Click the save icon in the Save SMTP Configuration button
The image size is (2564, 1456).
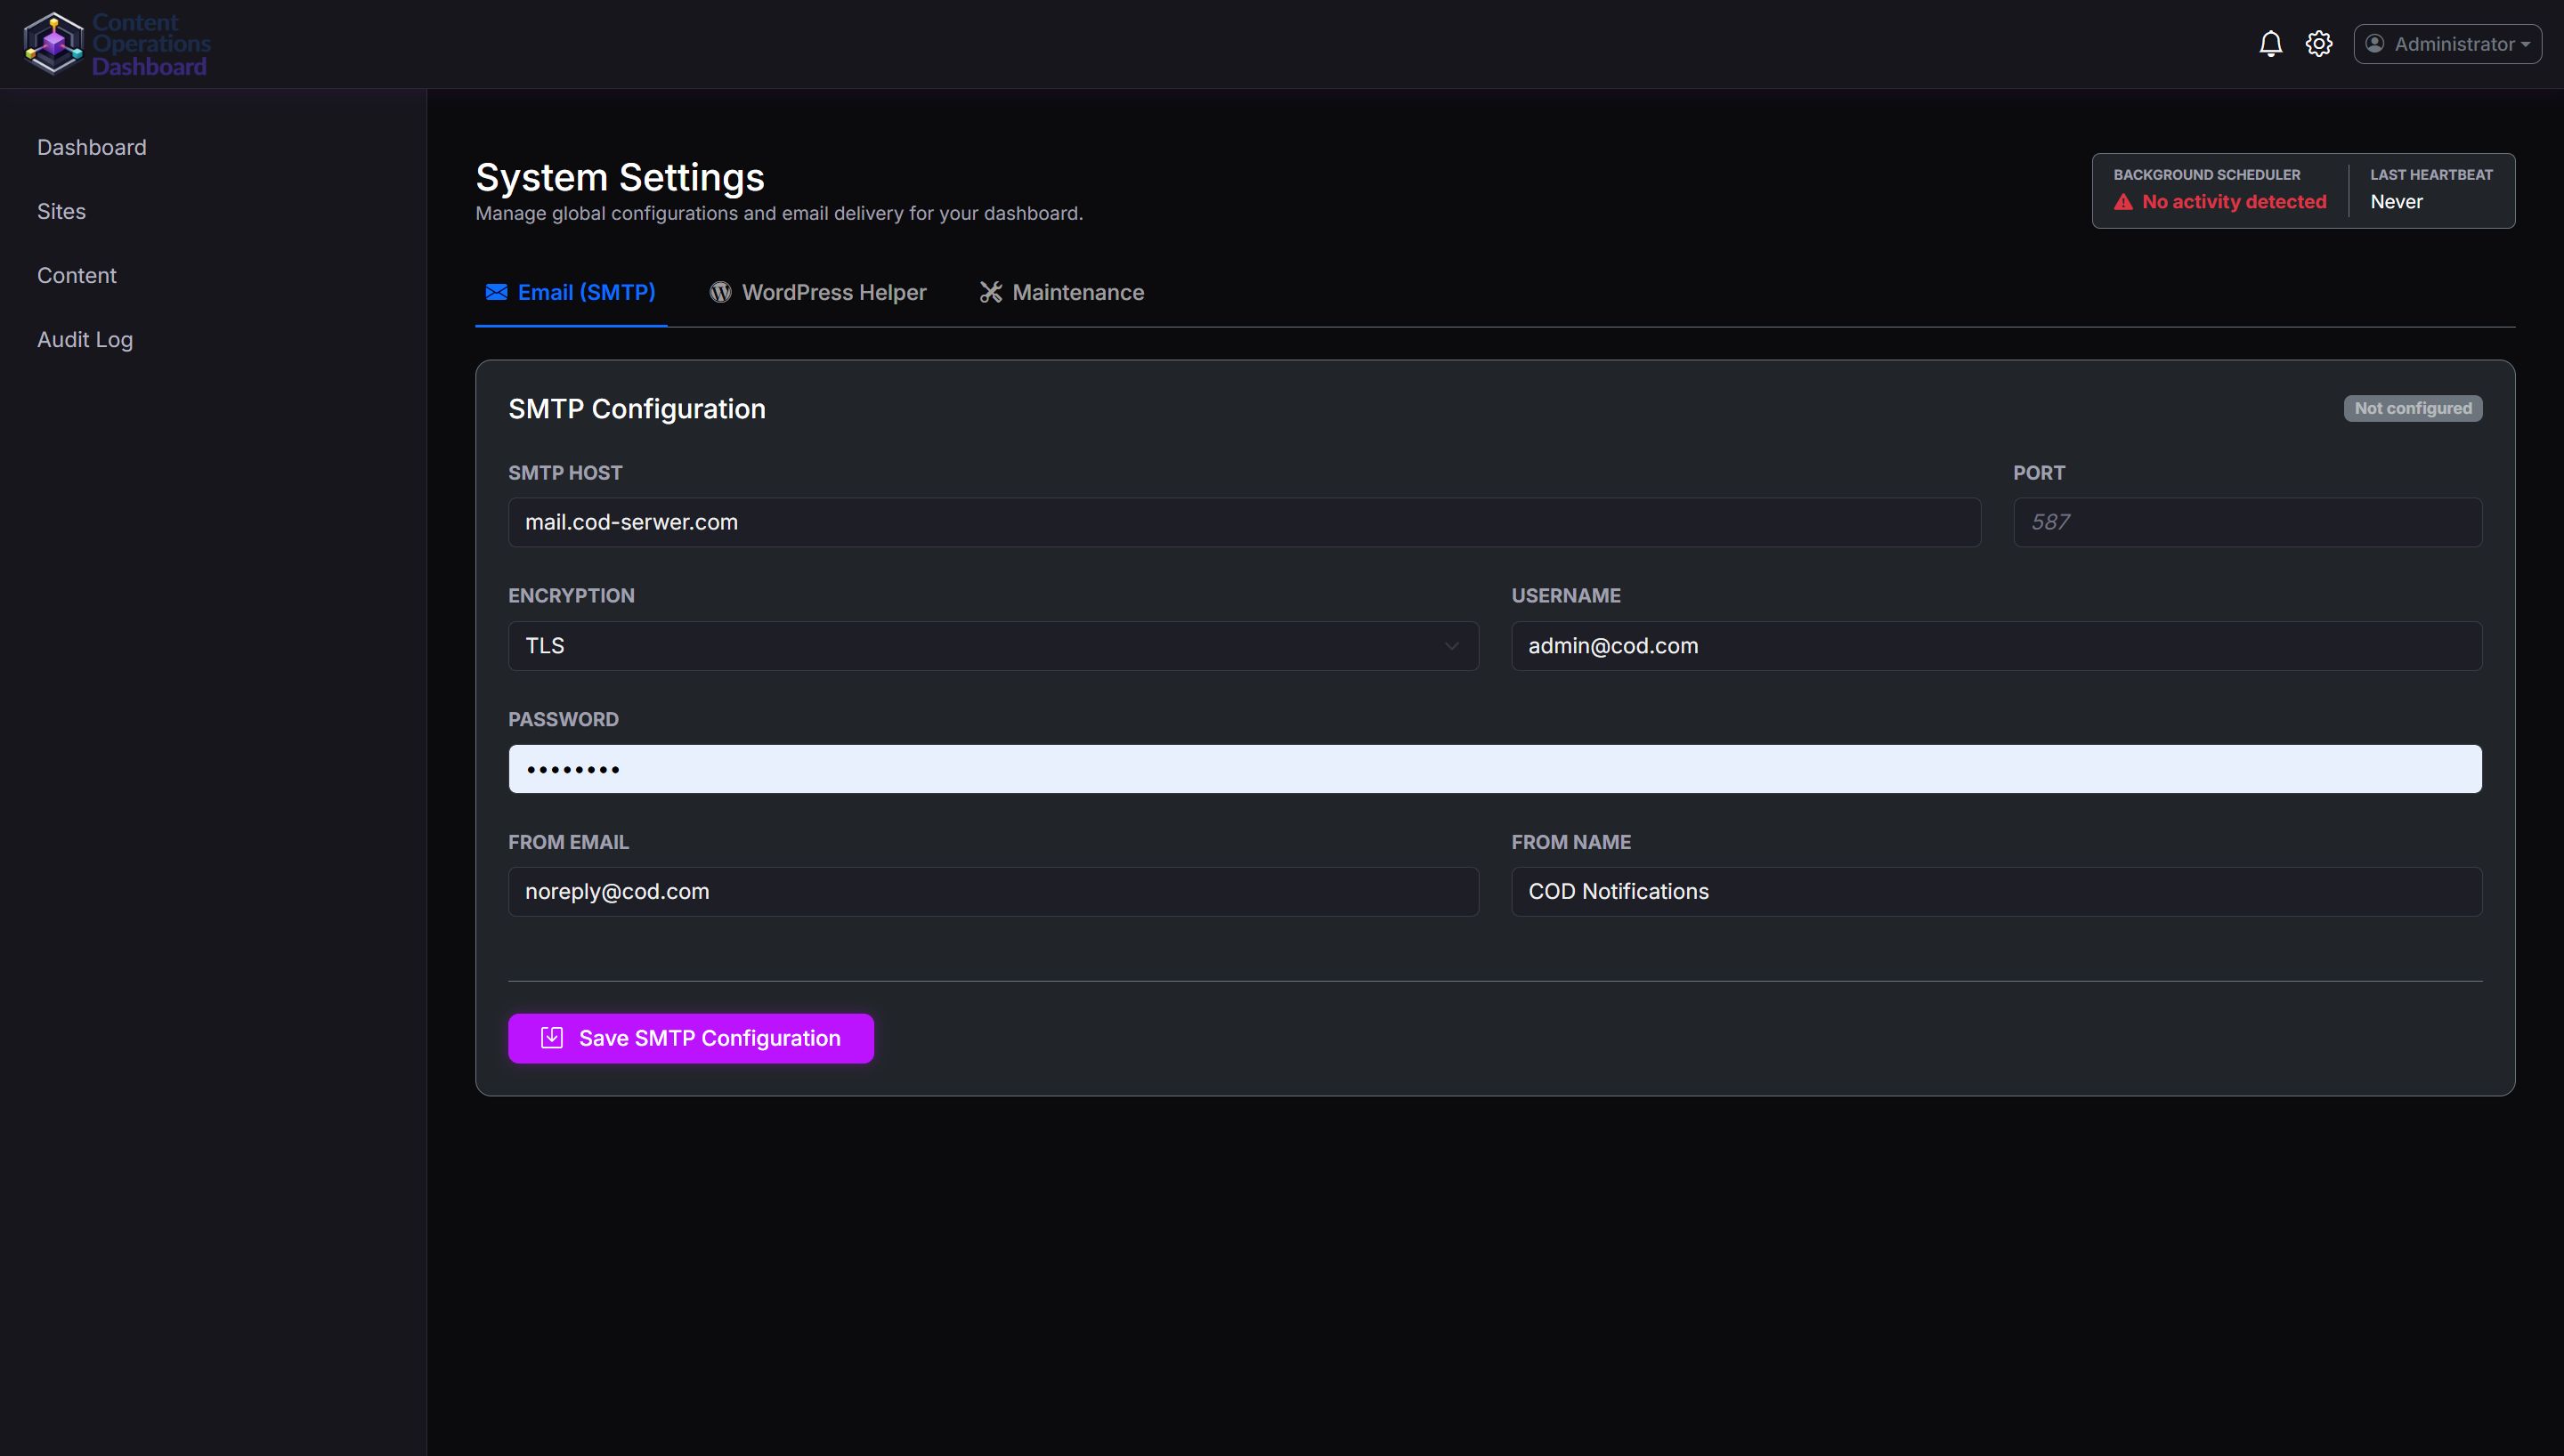click(552, 1038)
